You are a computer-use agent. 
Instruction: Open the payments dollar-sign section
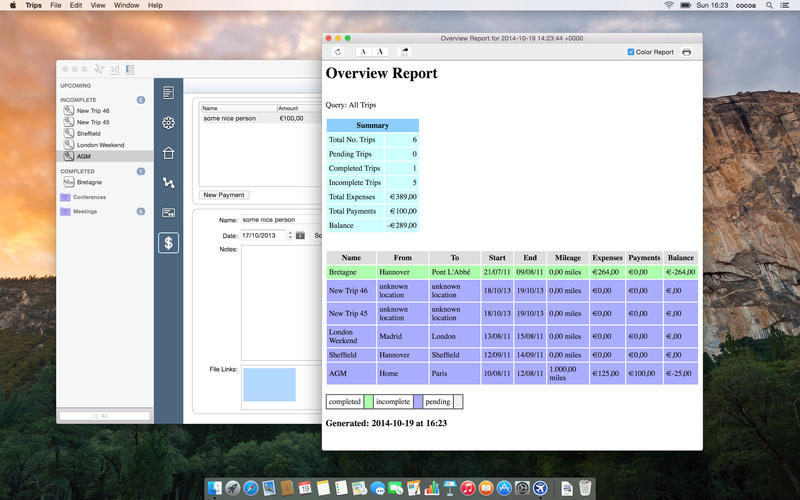168,241
